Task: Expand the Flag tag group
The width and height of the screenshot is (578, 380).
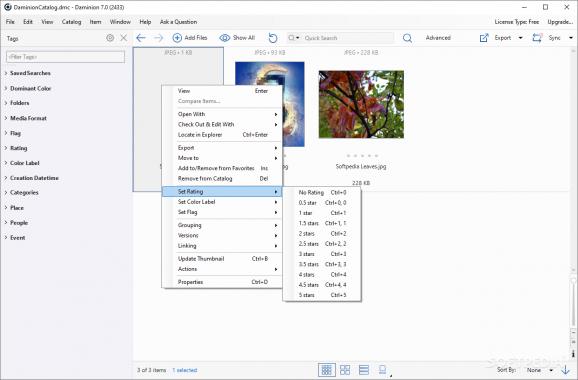Action: [6, 133]
